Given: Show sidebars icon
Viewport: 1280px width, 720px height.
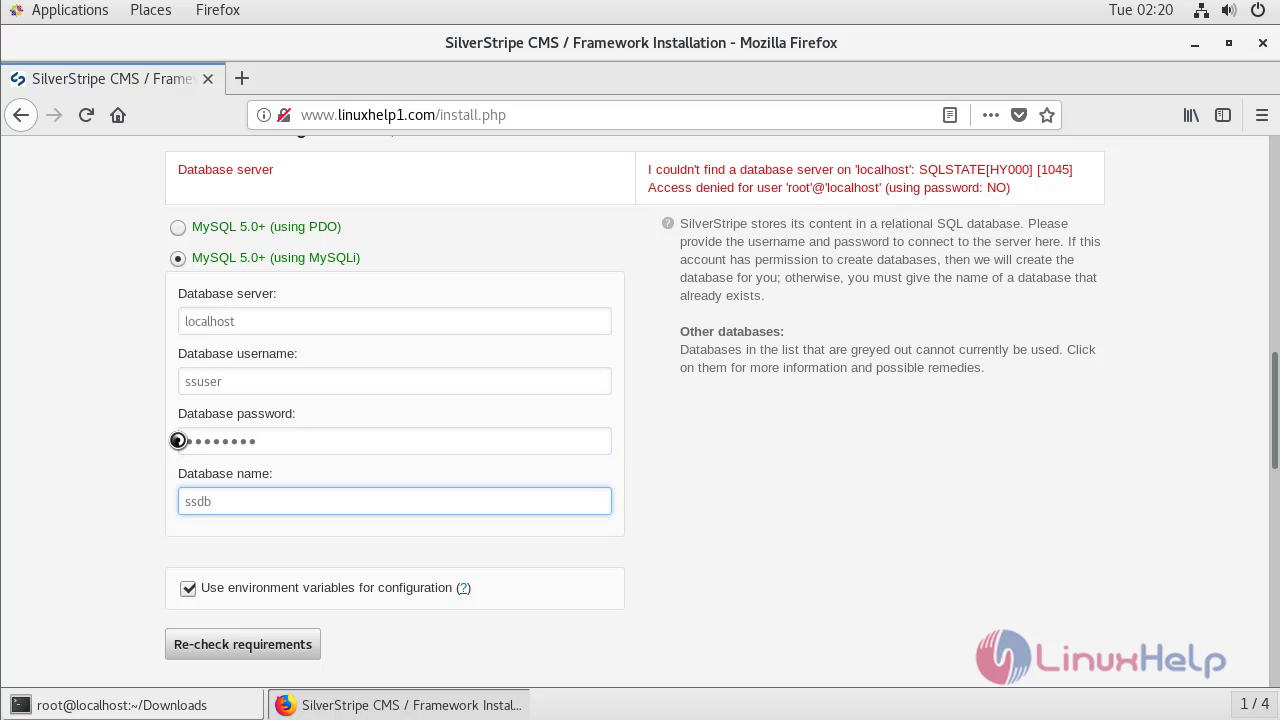Looking at the screenshot, I should [1223, 115].
